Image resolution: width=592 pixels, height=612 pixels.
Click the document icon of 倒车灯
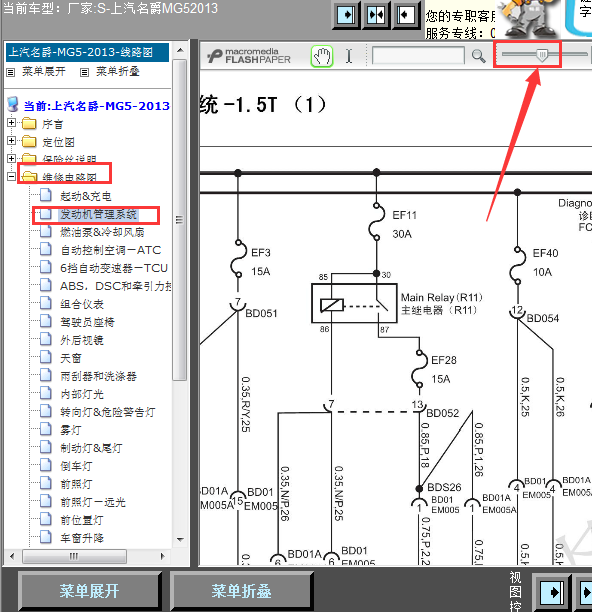point(46,464)
